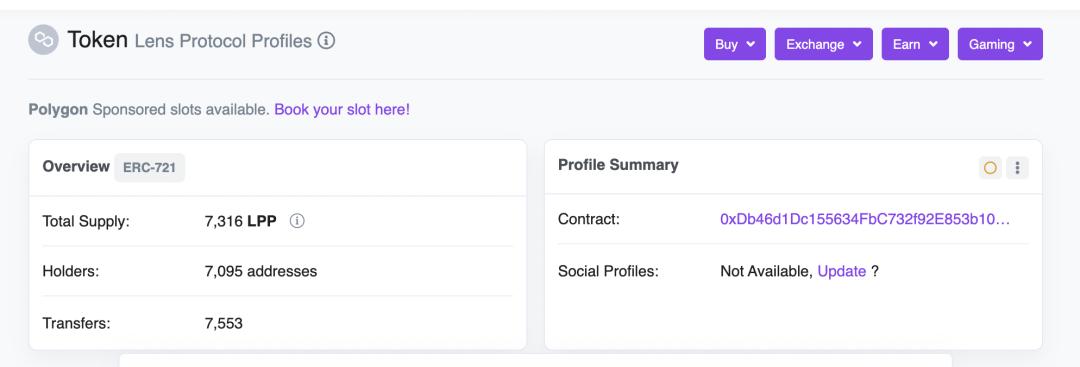The width and height of the screenshot is (1080, 367).
Task: Click the Transfers count 7,553
Action: click(224, 323)
